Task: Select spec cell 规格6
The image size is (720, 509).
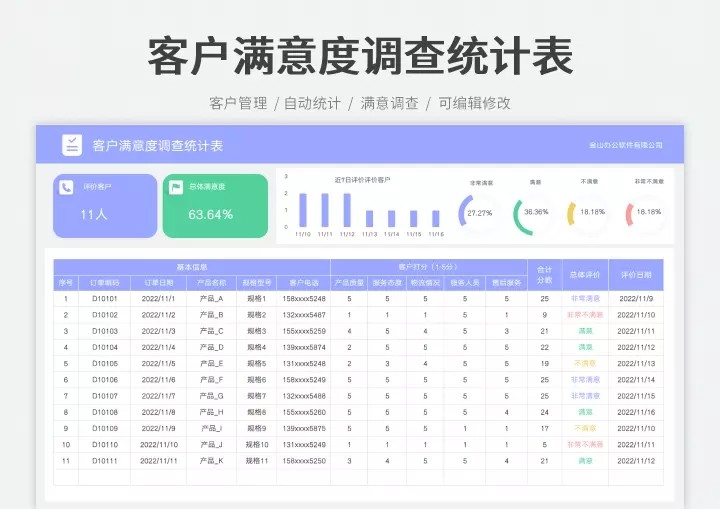Action: pyautogui.click(x=257, y=379)
